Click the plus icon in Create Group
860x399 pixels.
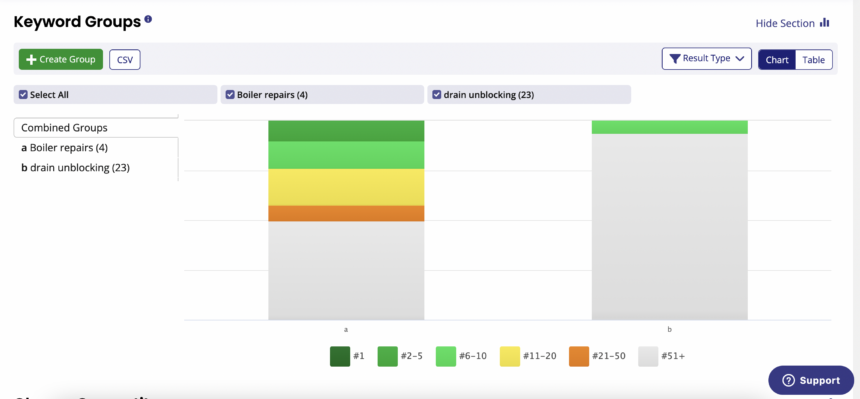point(31,59)
